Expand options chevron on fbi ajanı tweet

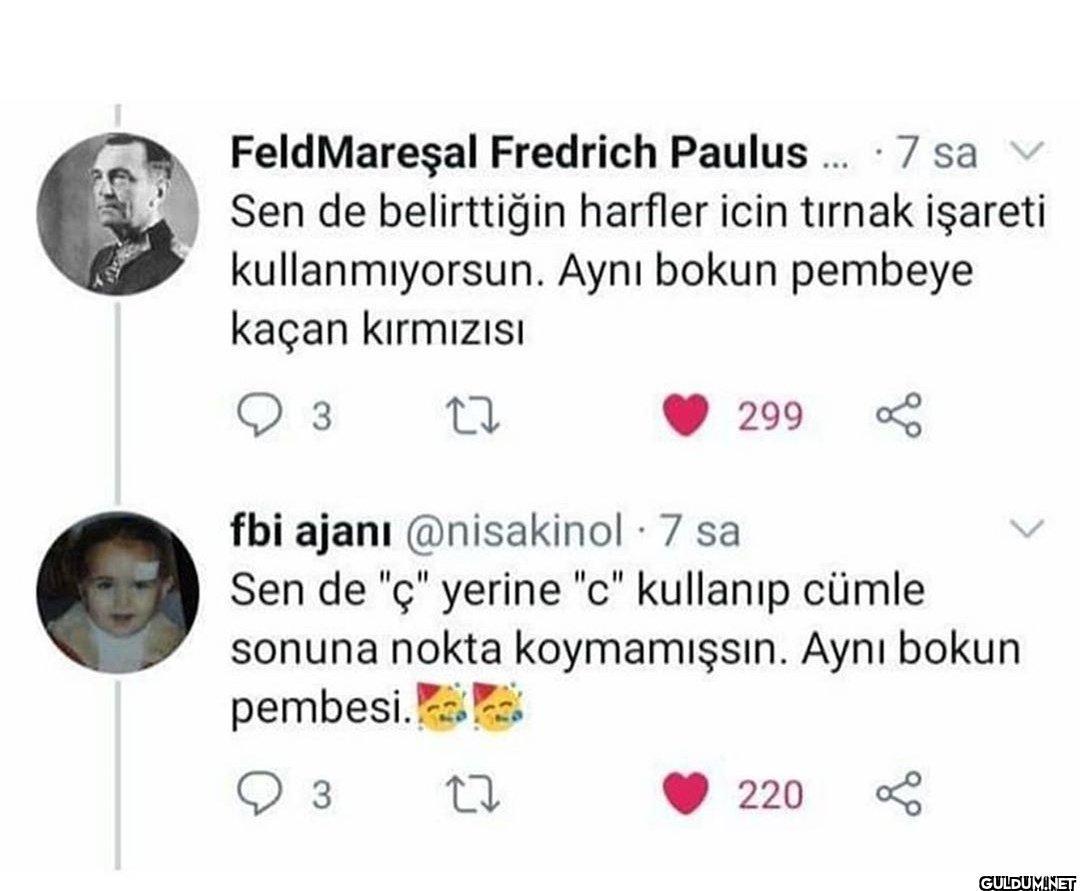(1029, 527)
